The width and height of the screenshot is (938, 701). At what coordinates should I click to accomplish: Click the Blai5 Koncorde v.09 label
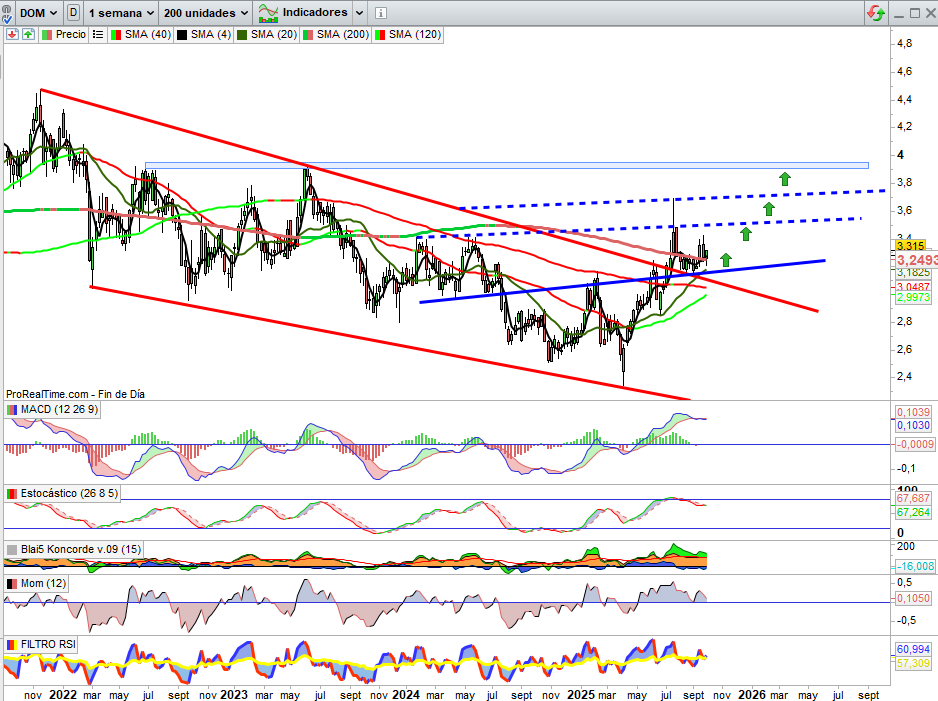click(74, 549)
